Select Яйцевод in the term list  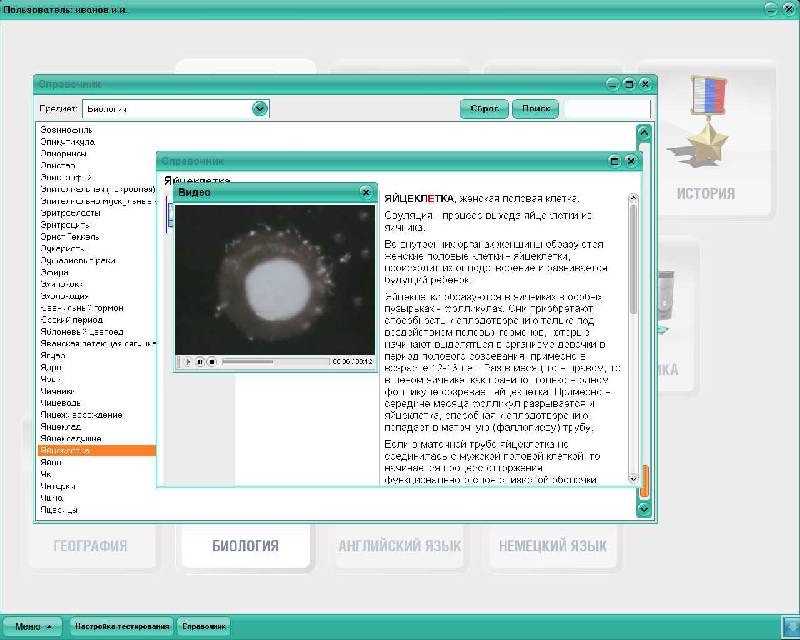coord(60,403)
